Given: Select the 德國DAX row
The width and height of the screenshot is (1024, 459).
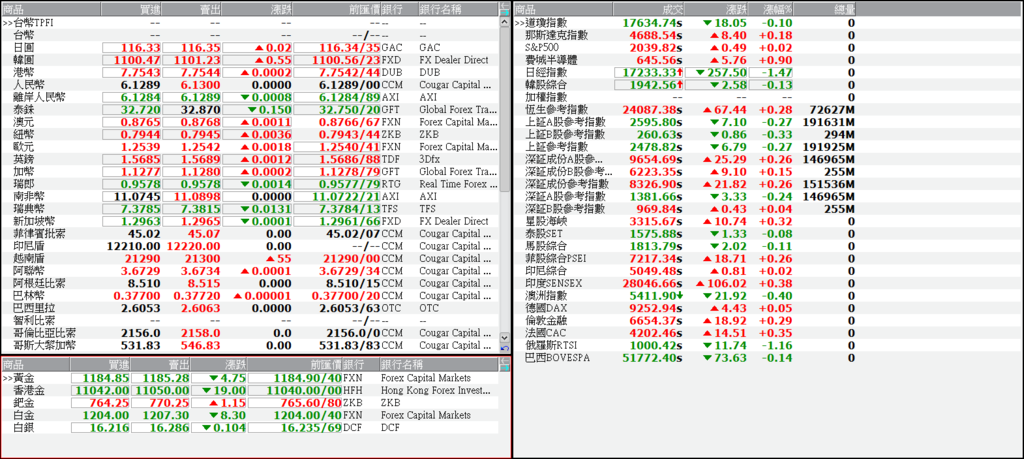Looking at the screenshot, I should pos(685,308).
